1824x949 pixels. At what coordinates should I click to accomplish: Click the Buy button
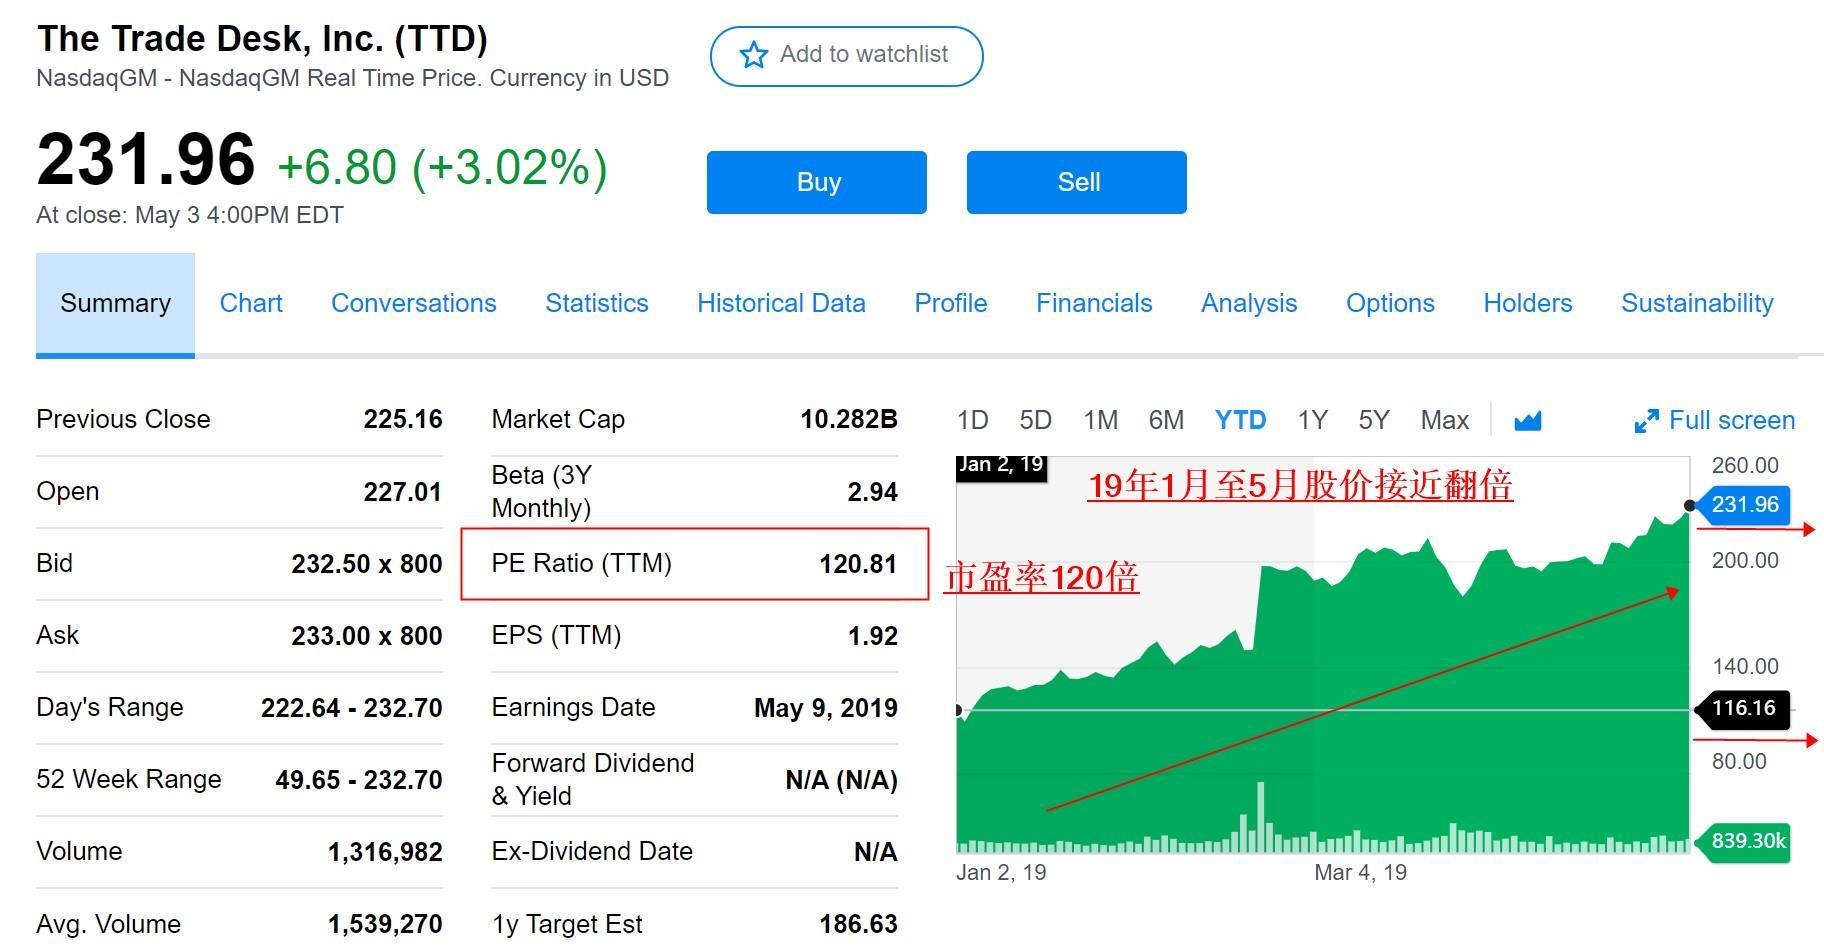[817, 182]
